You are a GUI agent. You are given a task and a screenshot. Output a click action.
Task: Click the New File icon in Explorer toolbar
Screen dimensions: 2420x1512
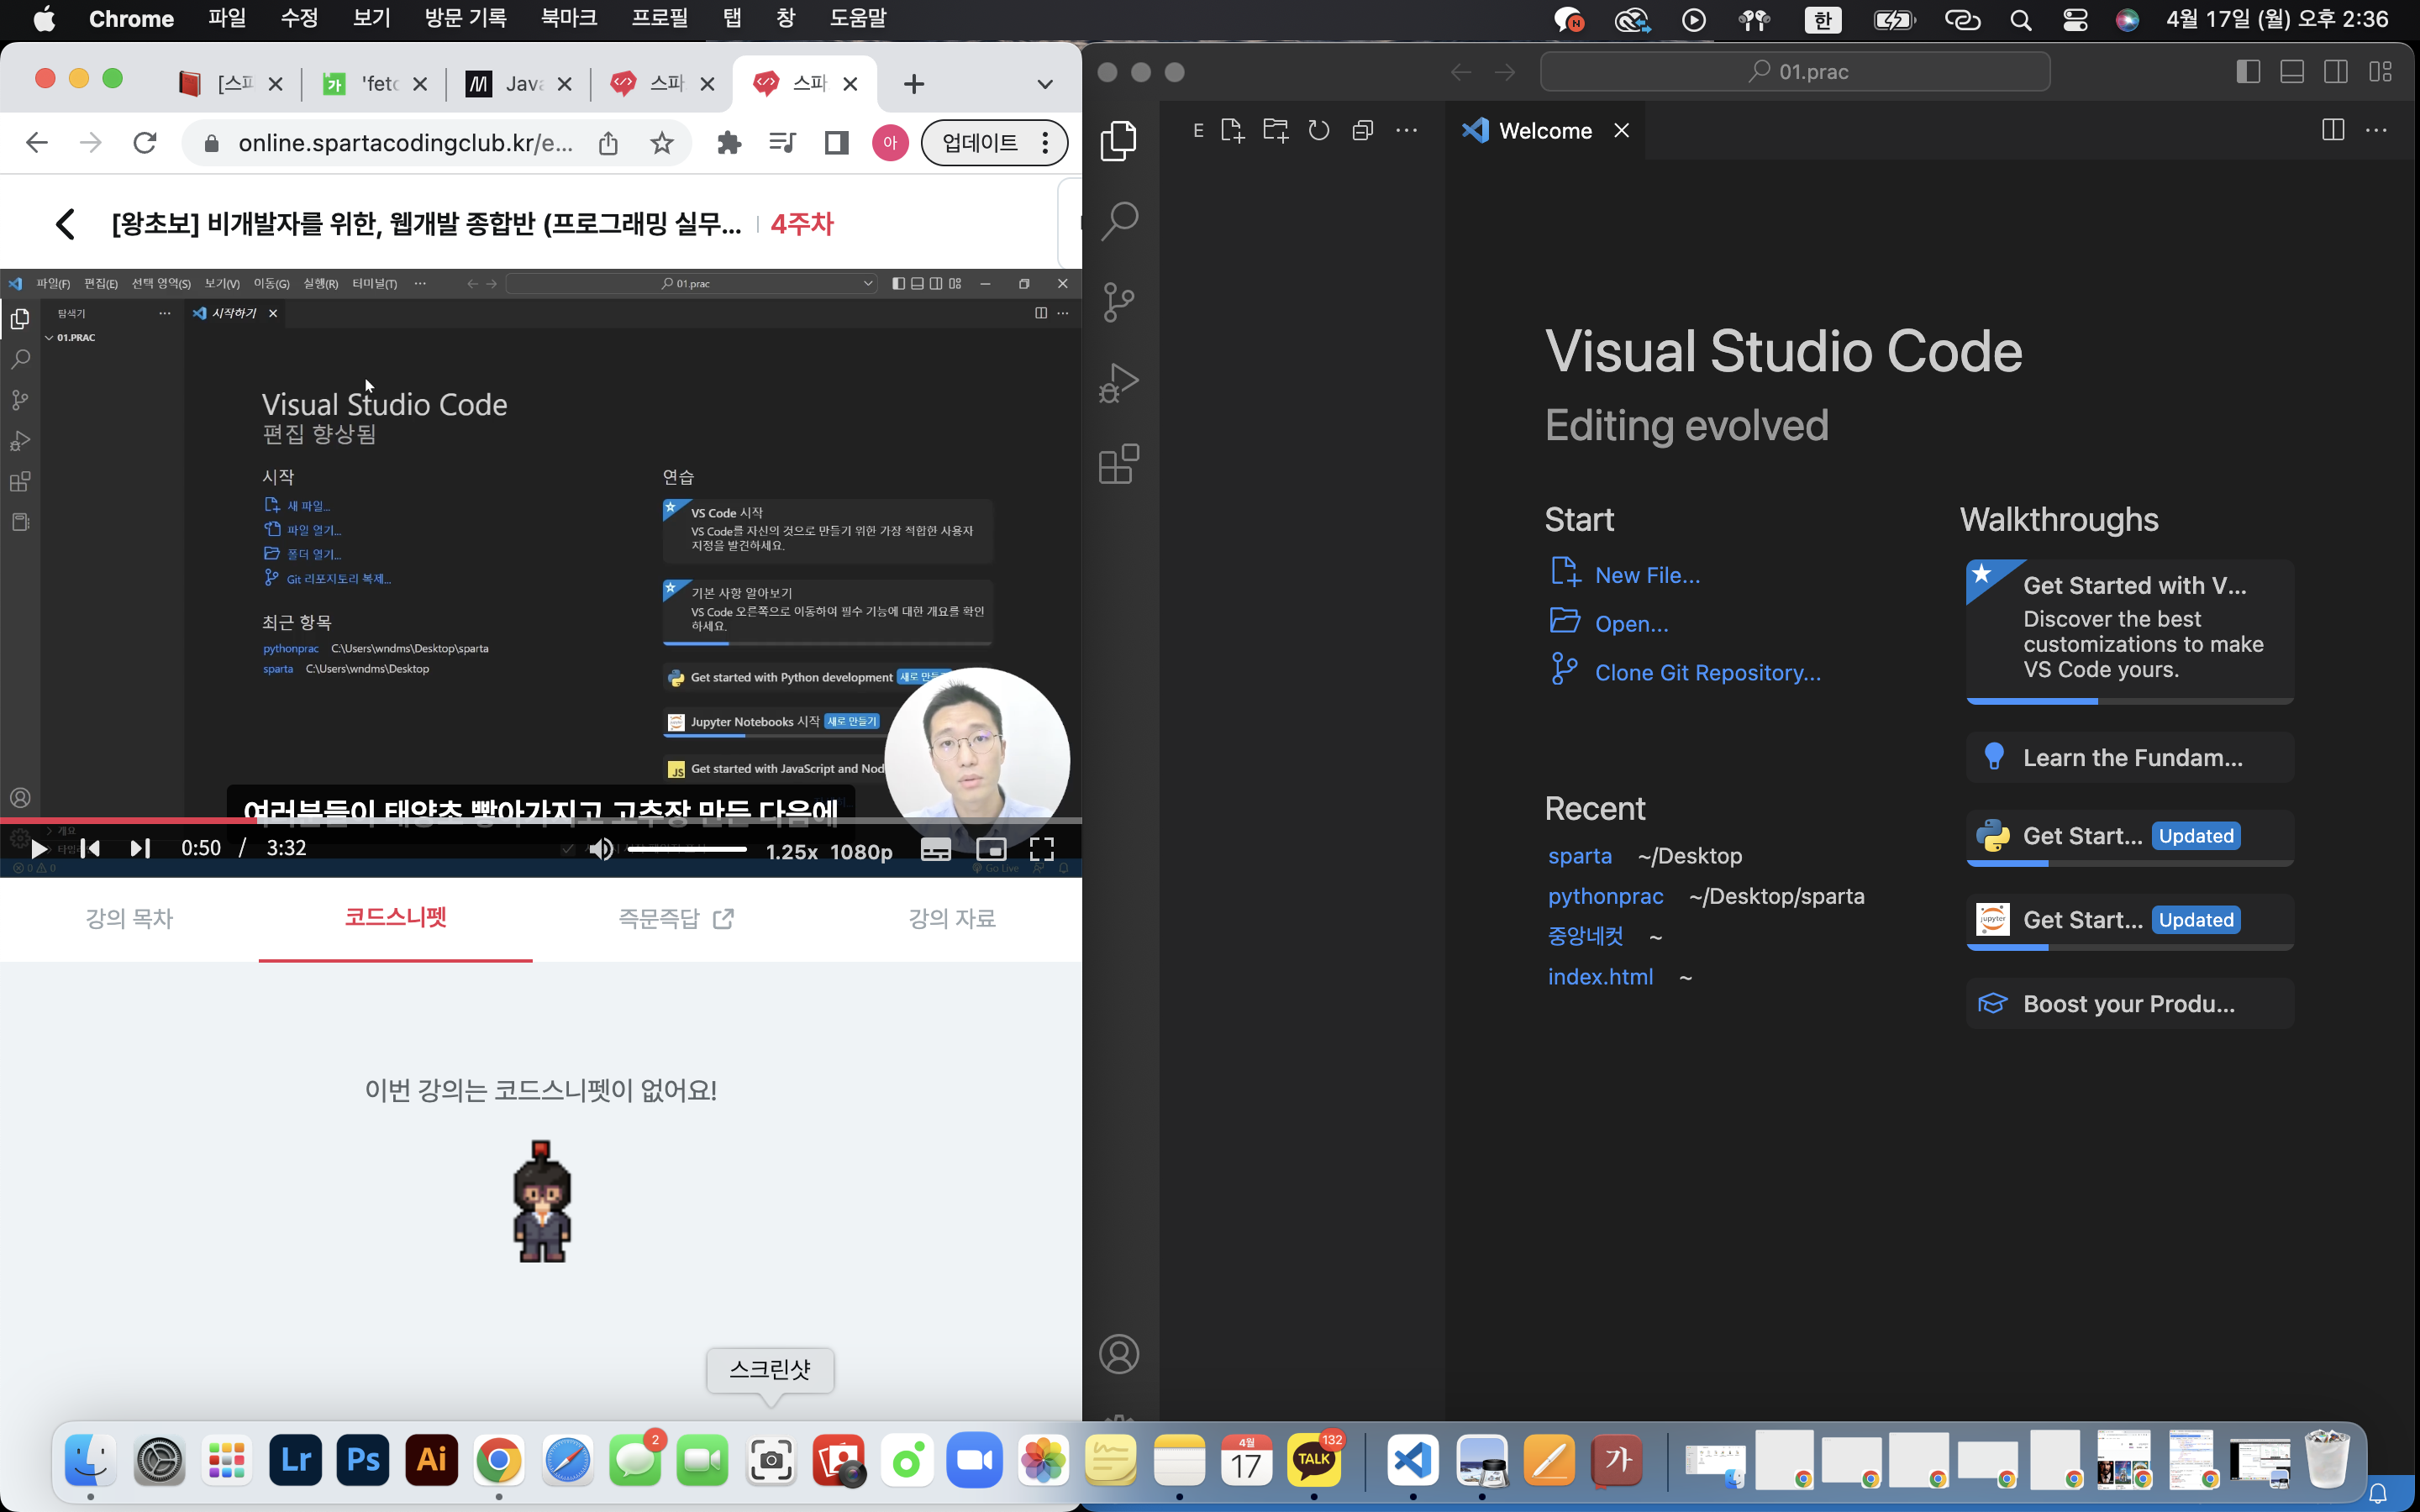(1232, 130)
